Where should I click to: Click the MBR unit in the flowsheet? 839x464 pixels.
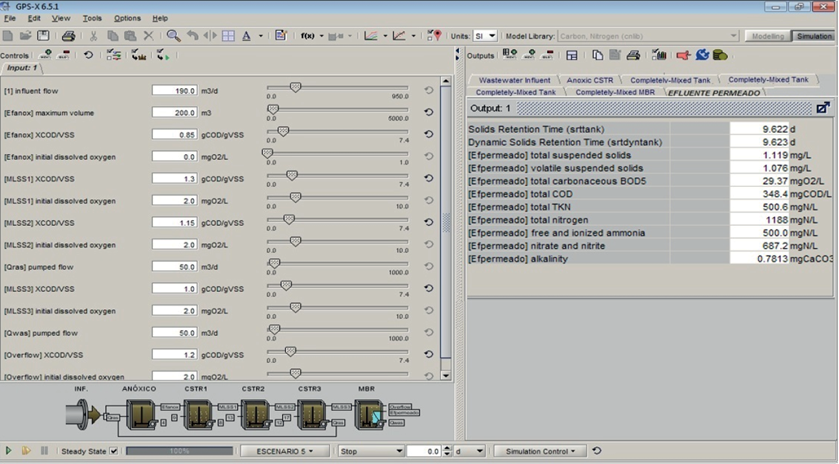click(366, 413)
